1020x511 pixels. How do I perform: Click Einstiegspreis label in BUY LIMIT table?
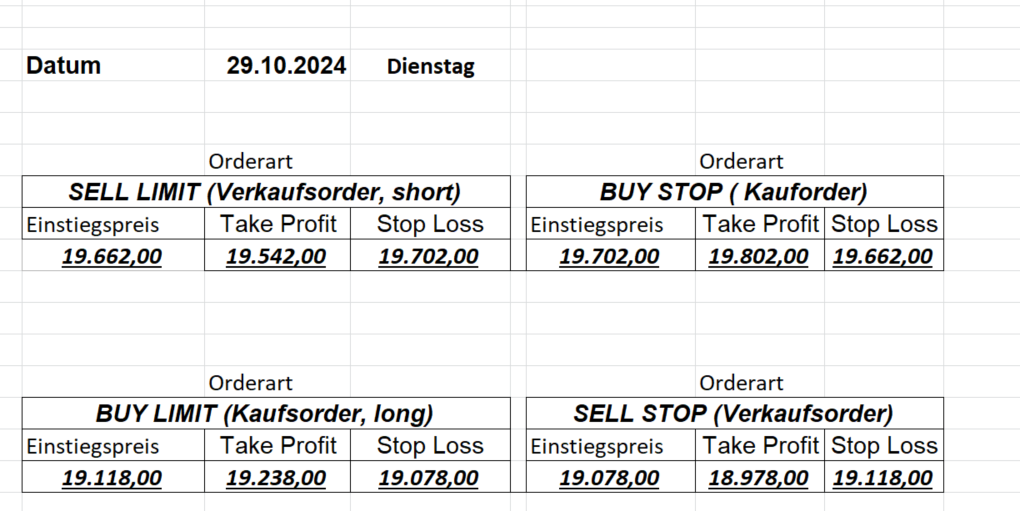(92, 446)
